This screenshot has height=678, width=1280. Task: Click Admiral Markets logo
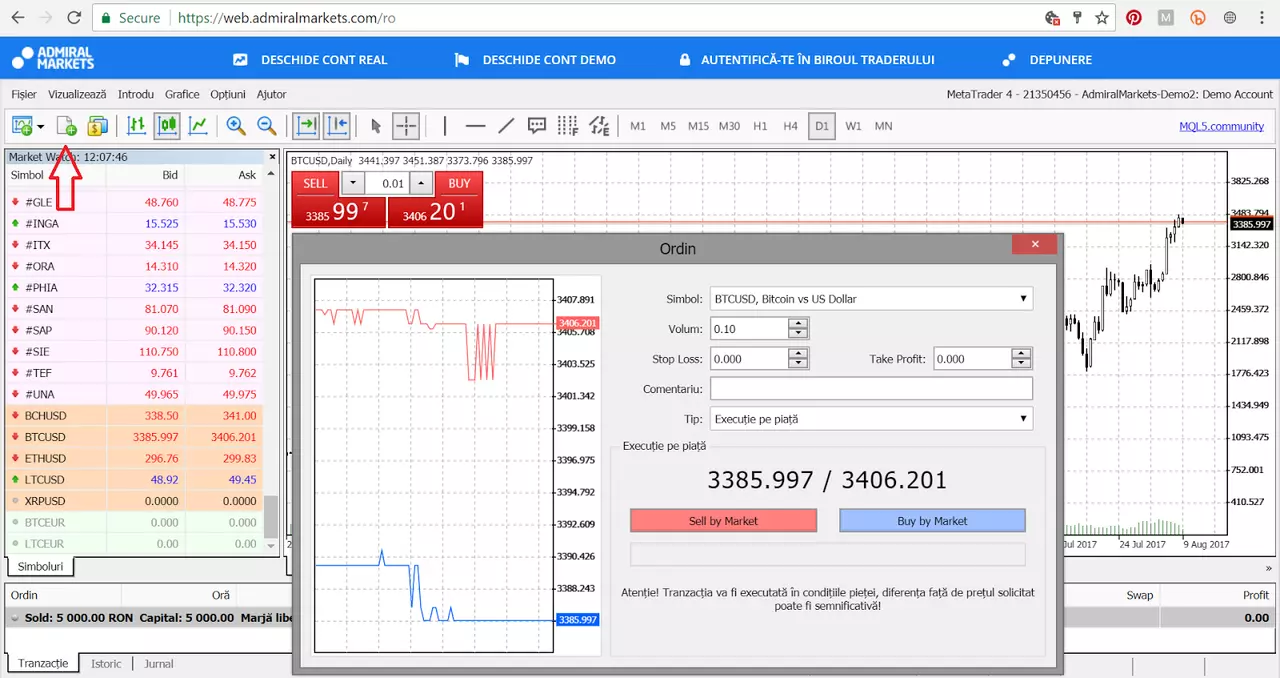(x=53, y=58)
